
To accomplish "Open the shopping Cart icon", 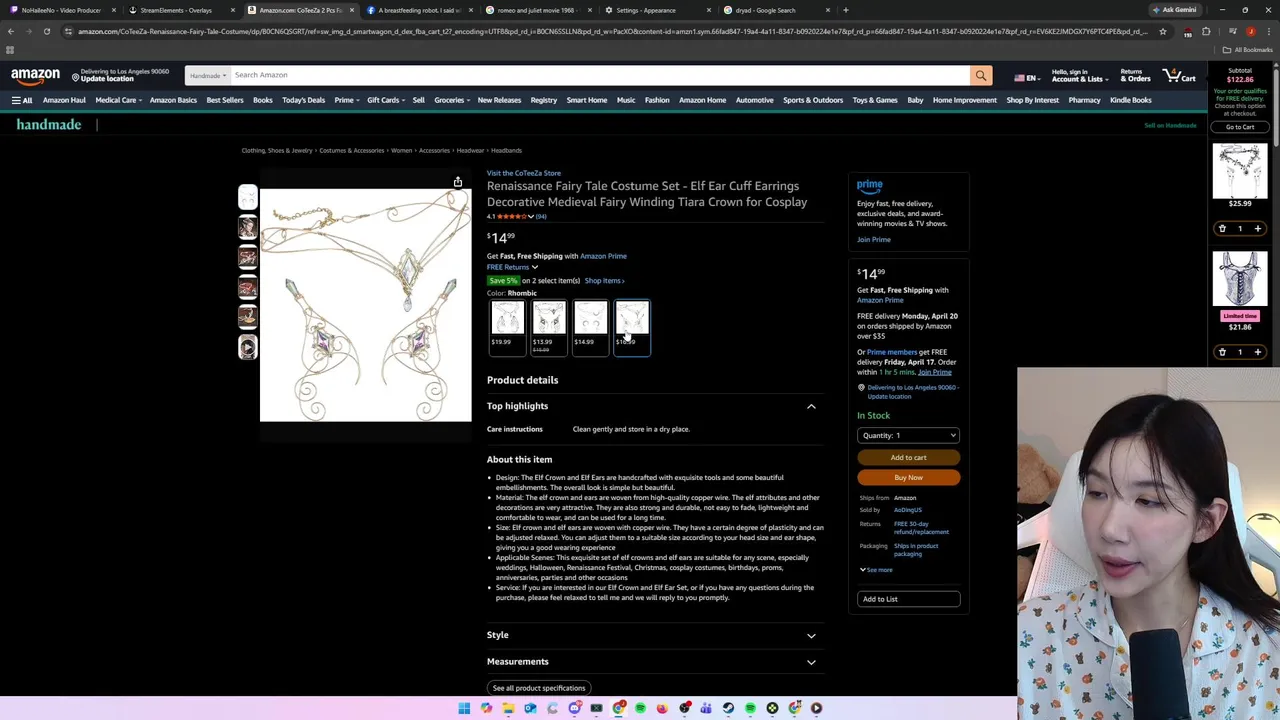I will point(1179,75).
